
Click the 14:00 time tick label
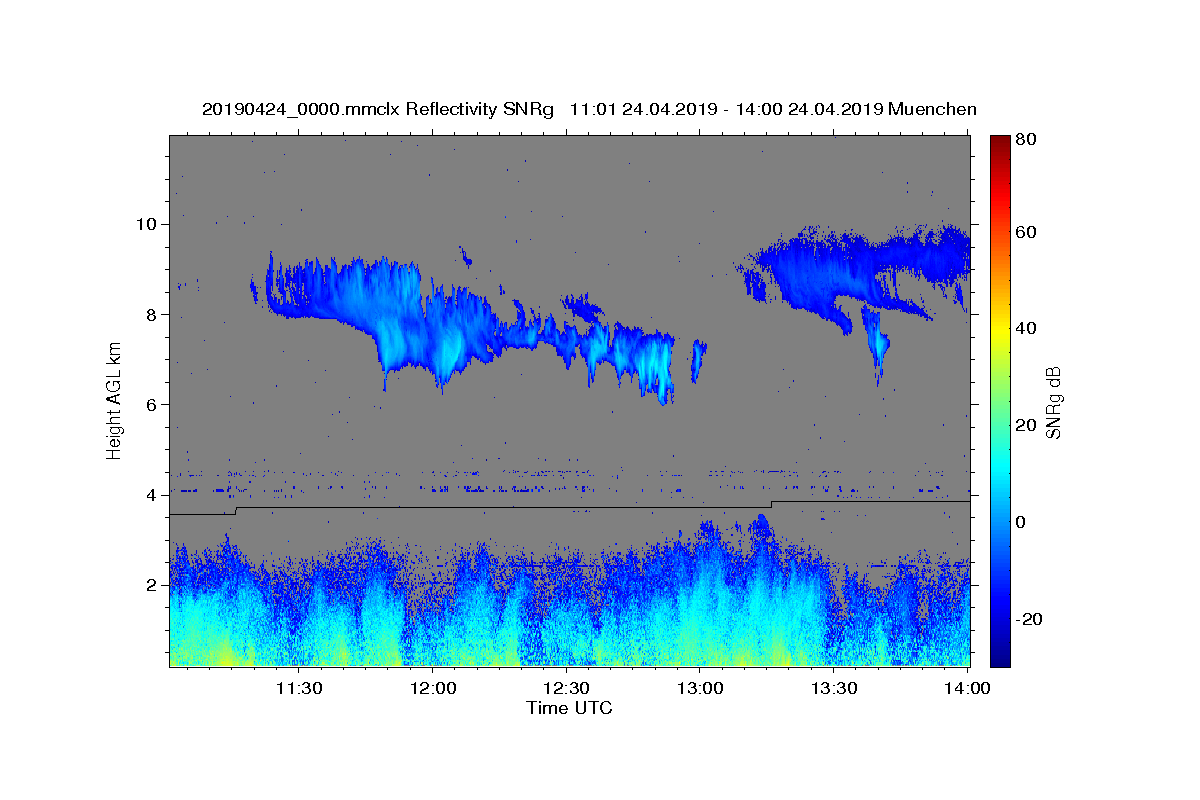pos(967,688)
